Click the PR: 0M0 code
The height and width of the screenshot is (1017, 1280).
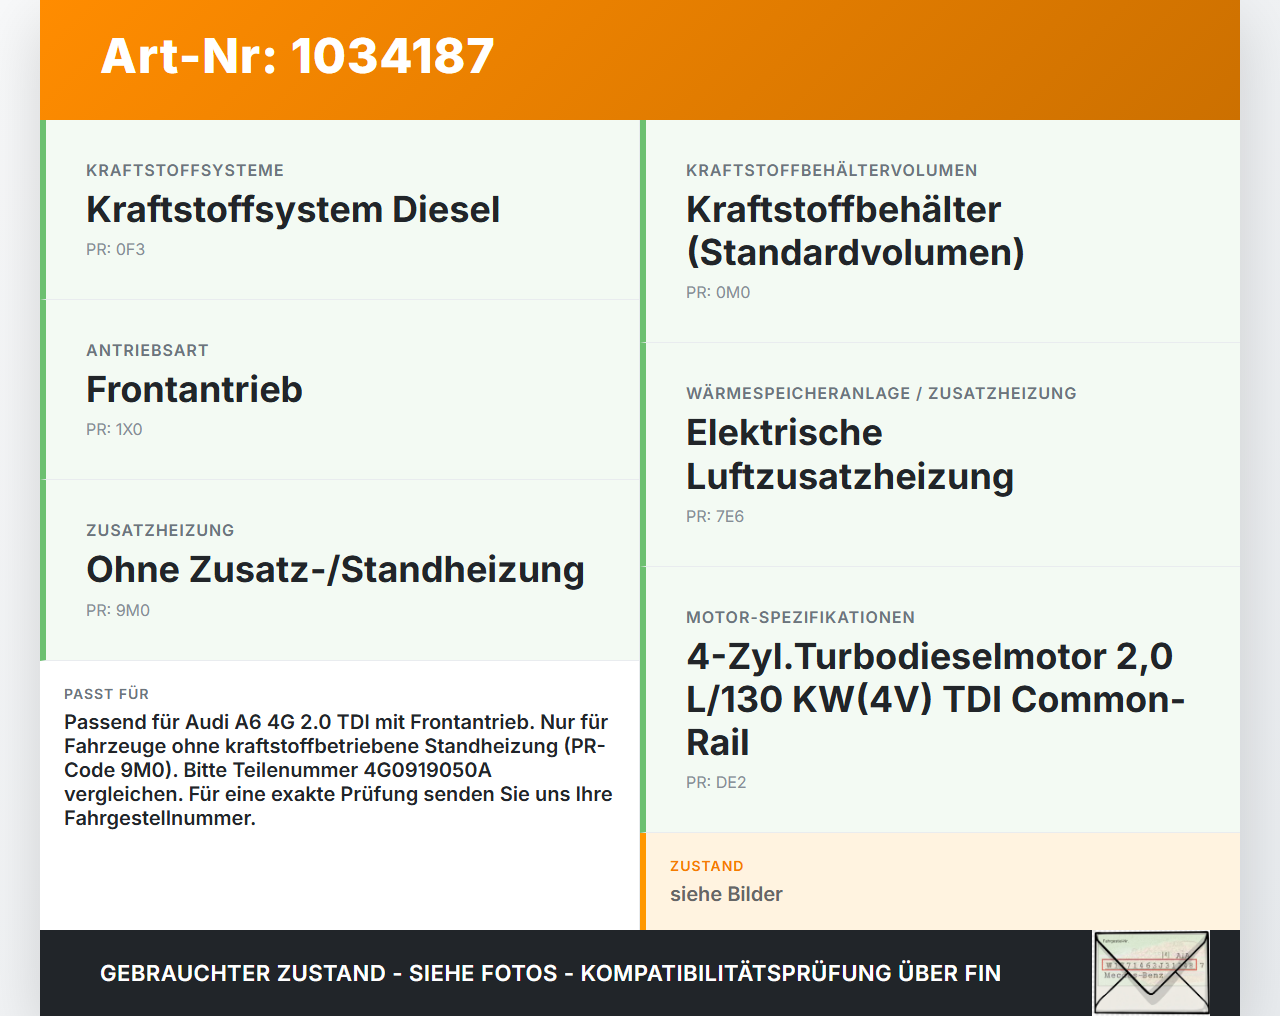click(x=718, y=293)
